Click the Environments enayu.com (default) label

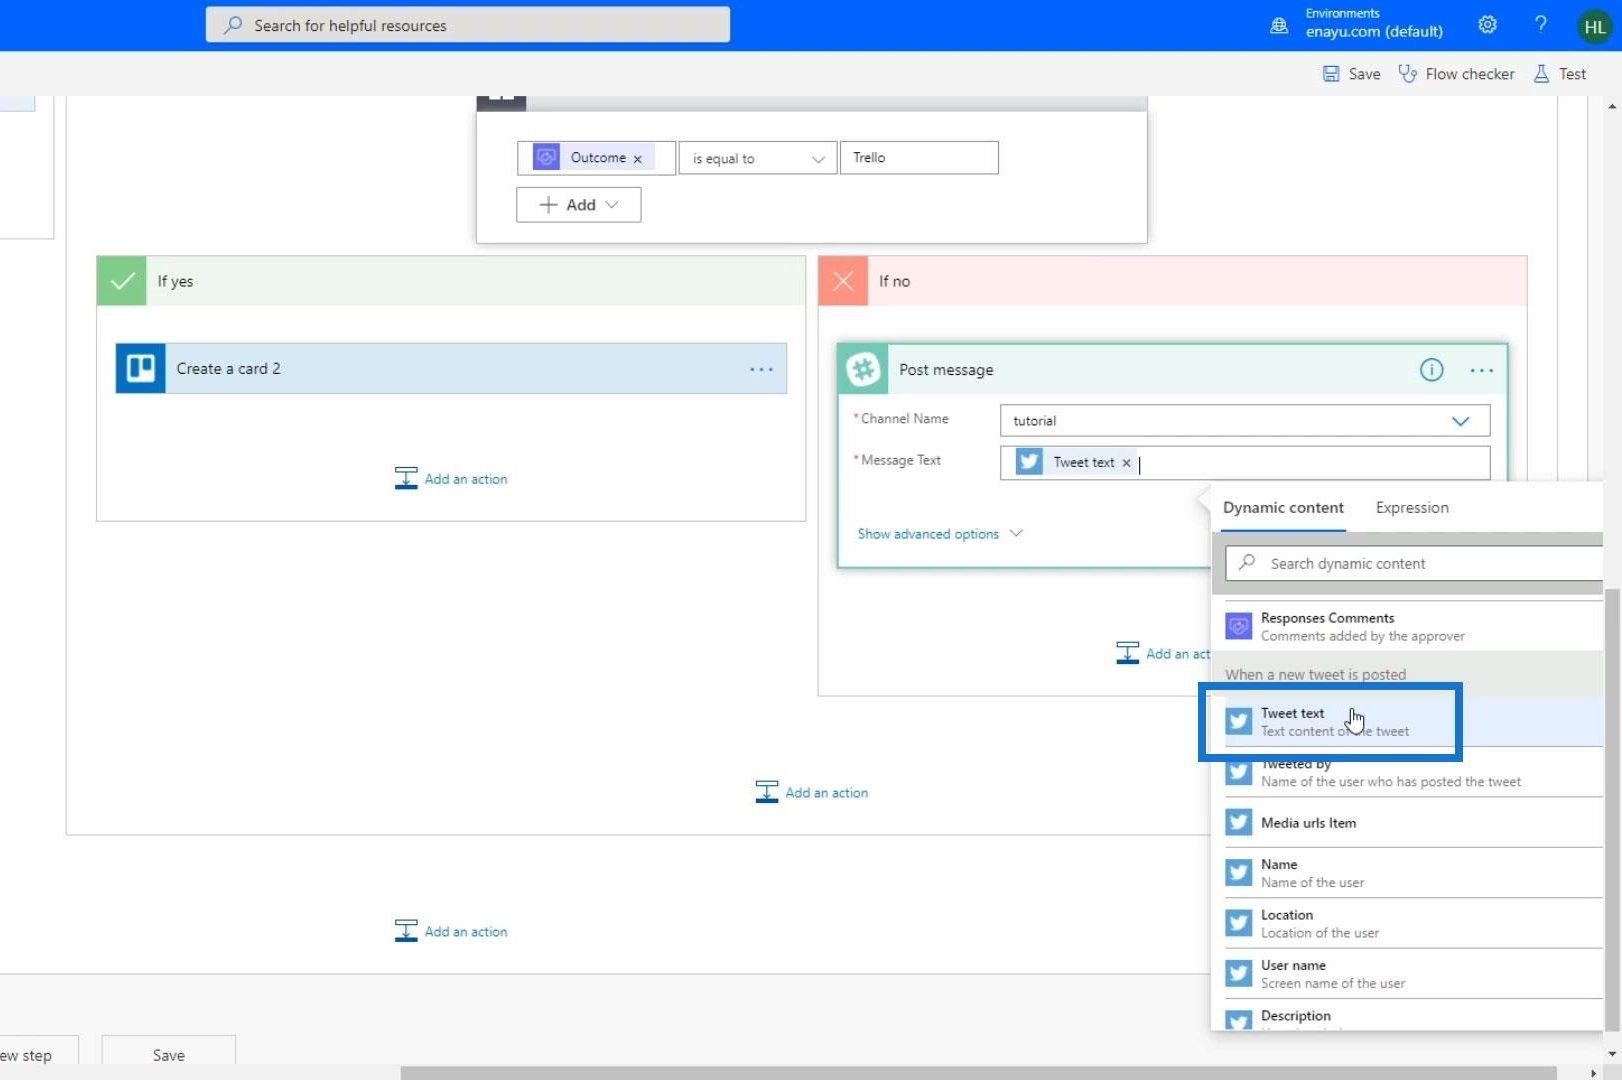pos(1374,24)
